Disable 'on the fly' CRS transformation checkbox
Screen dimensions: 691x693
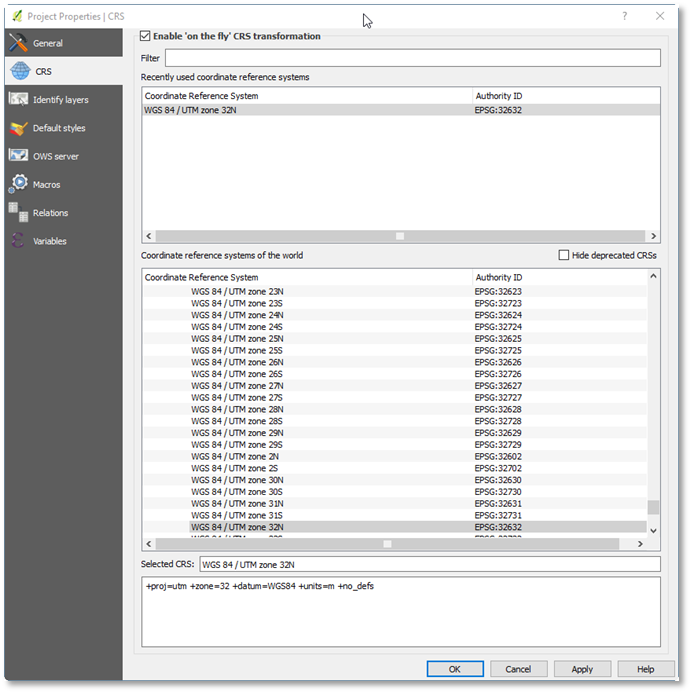(146, 36)
